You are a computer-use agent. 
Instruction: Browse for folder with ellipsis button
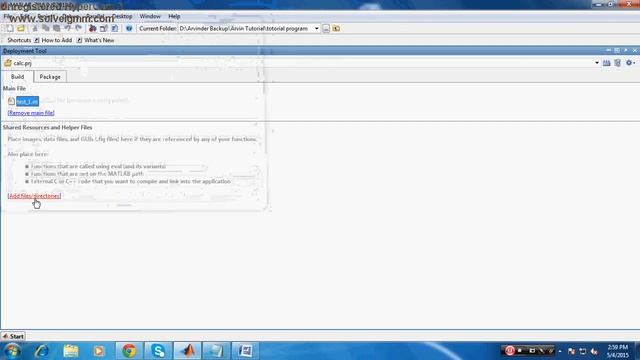click(x=326, y=29)
